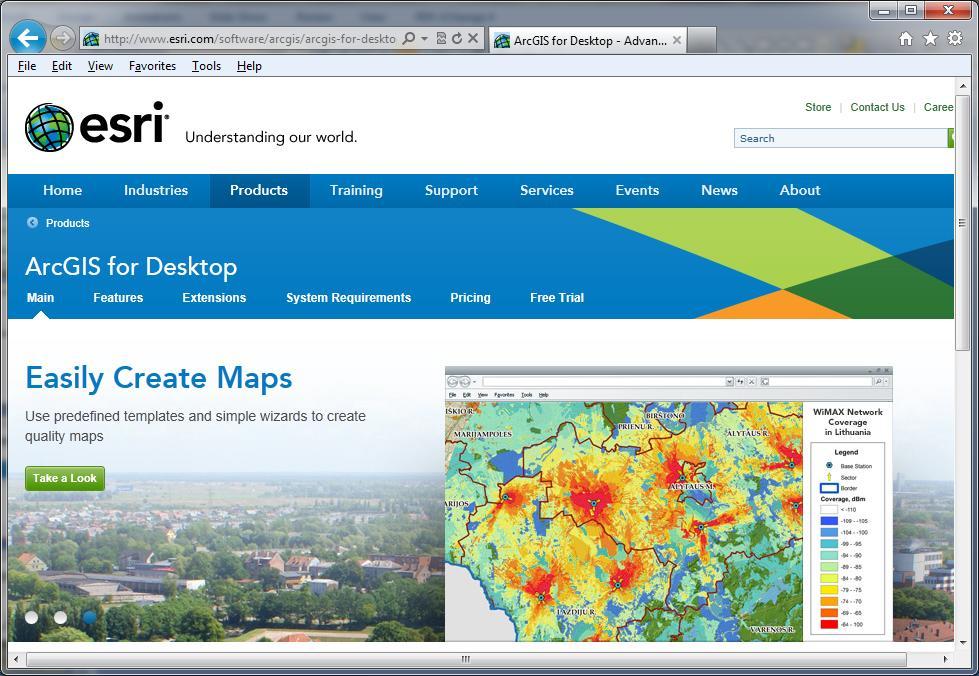Viewport: 979px width, 676px height.
Task: Click the site Search input field
Action: coord(840,138)
